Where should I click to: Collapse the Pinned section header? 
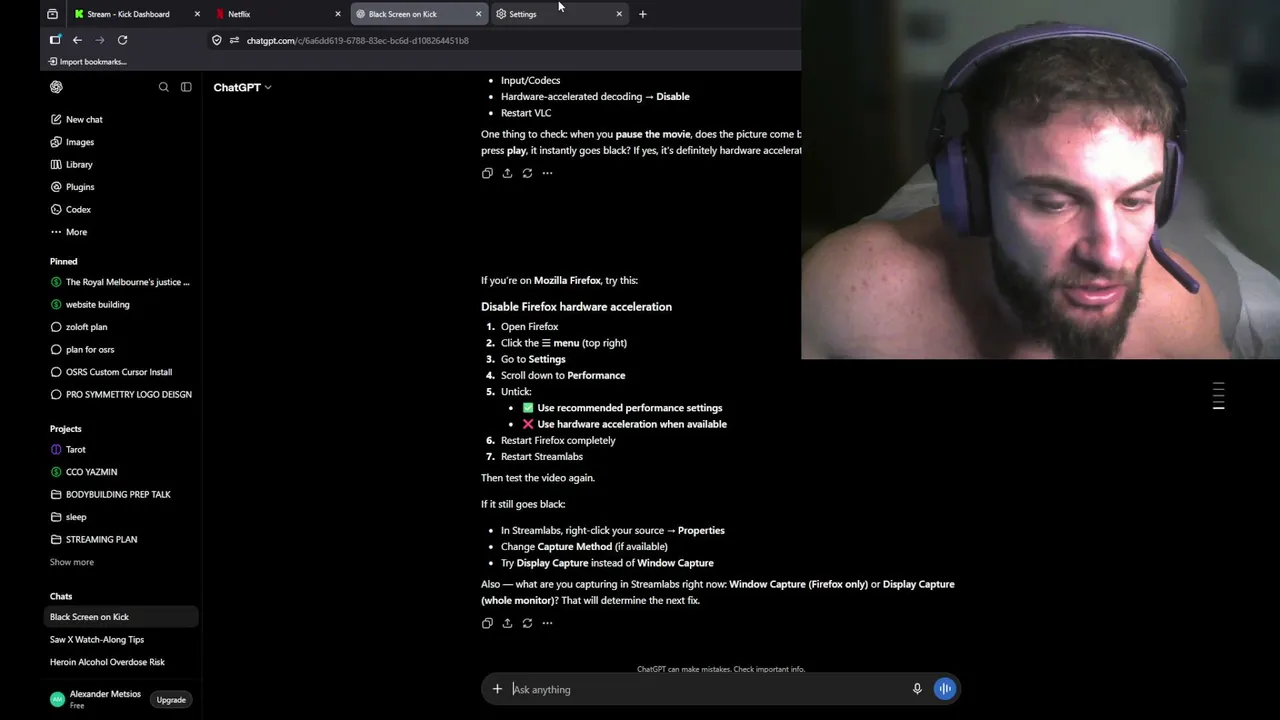coord(63,261)
